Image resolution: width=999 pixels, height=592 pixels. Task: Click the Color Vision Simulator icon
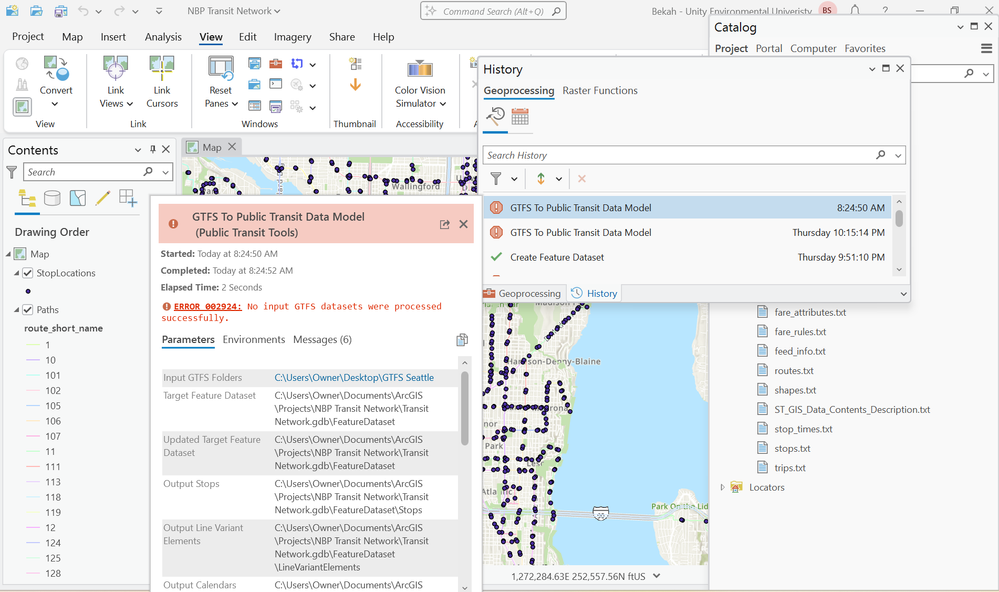420,68
